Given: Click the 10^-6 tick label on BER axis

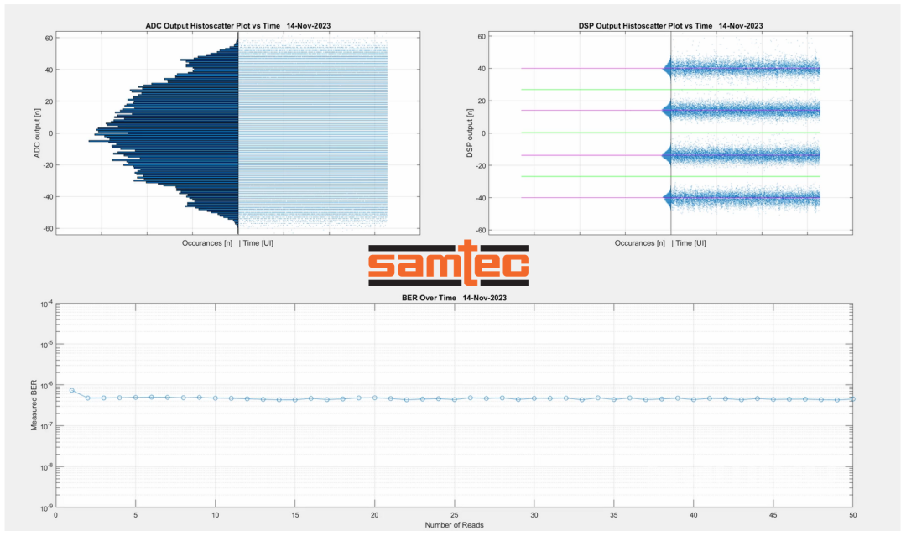Looking at the screenshot, I should [x=44, y=385].
